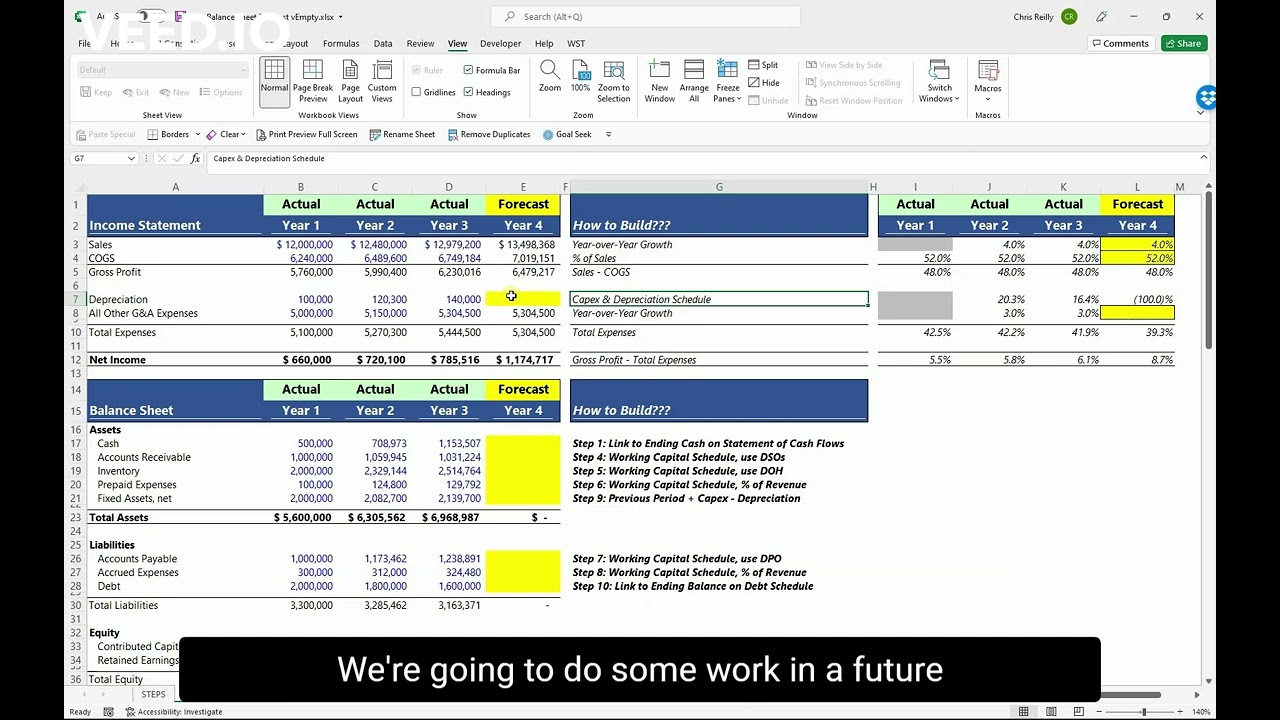Click Chris Reilly account avatar

click(1069, 17)
